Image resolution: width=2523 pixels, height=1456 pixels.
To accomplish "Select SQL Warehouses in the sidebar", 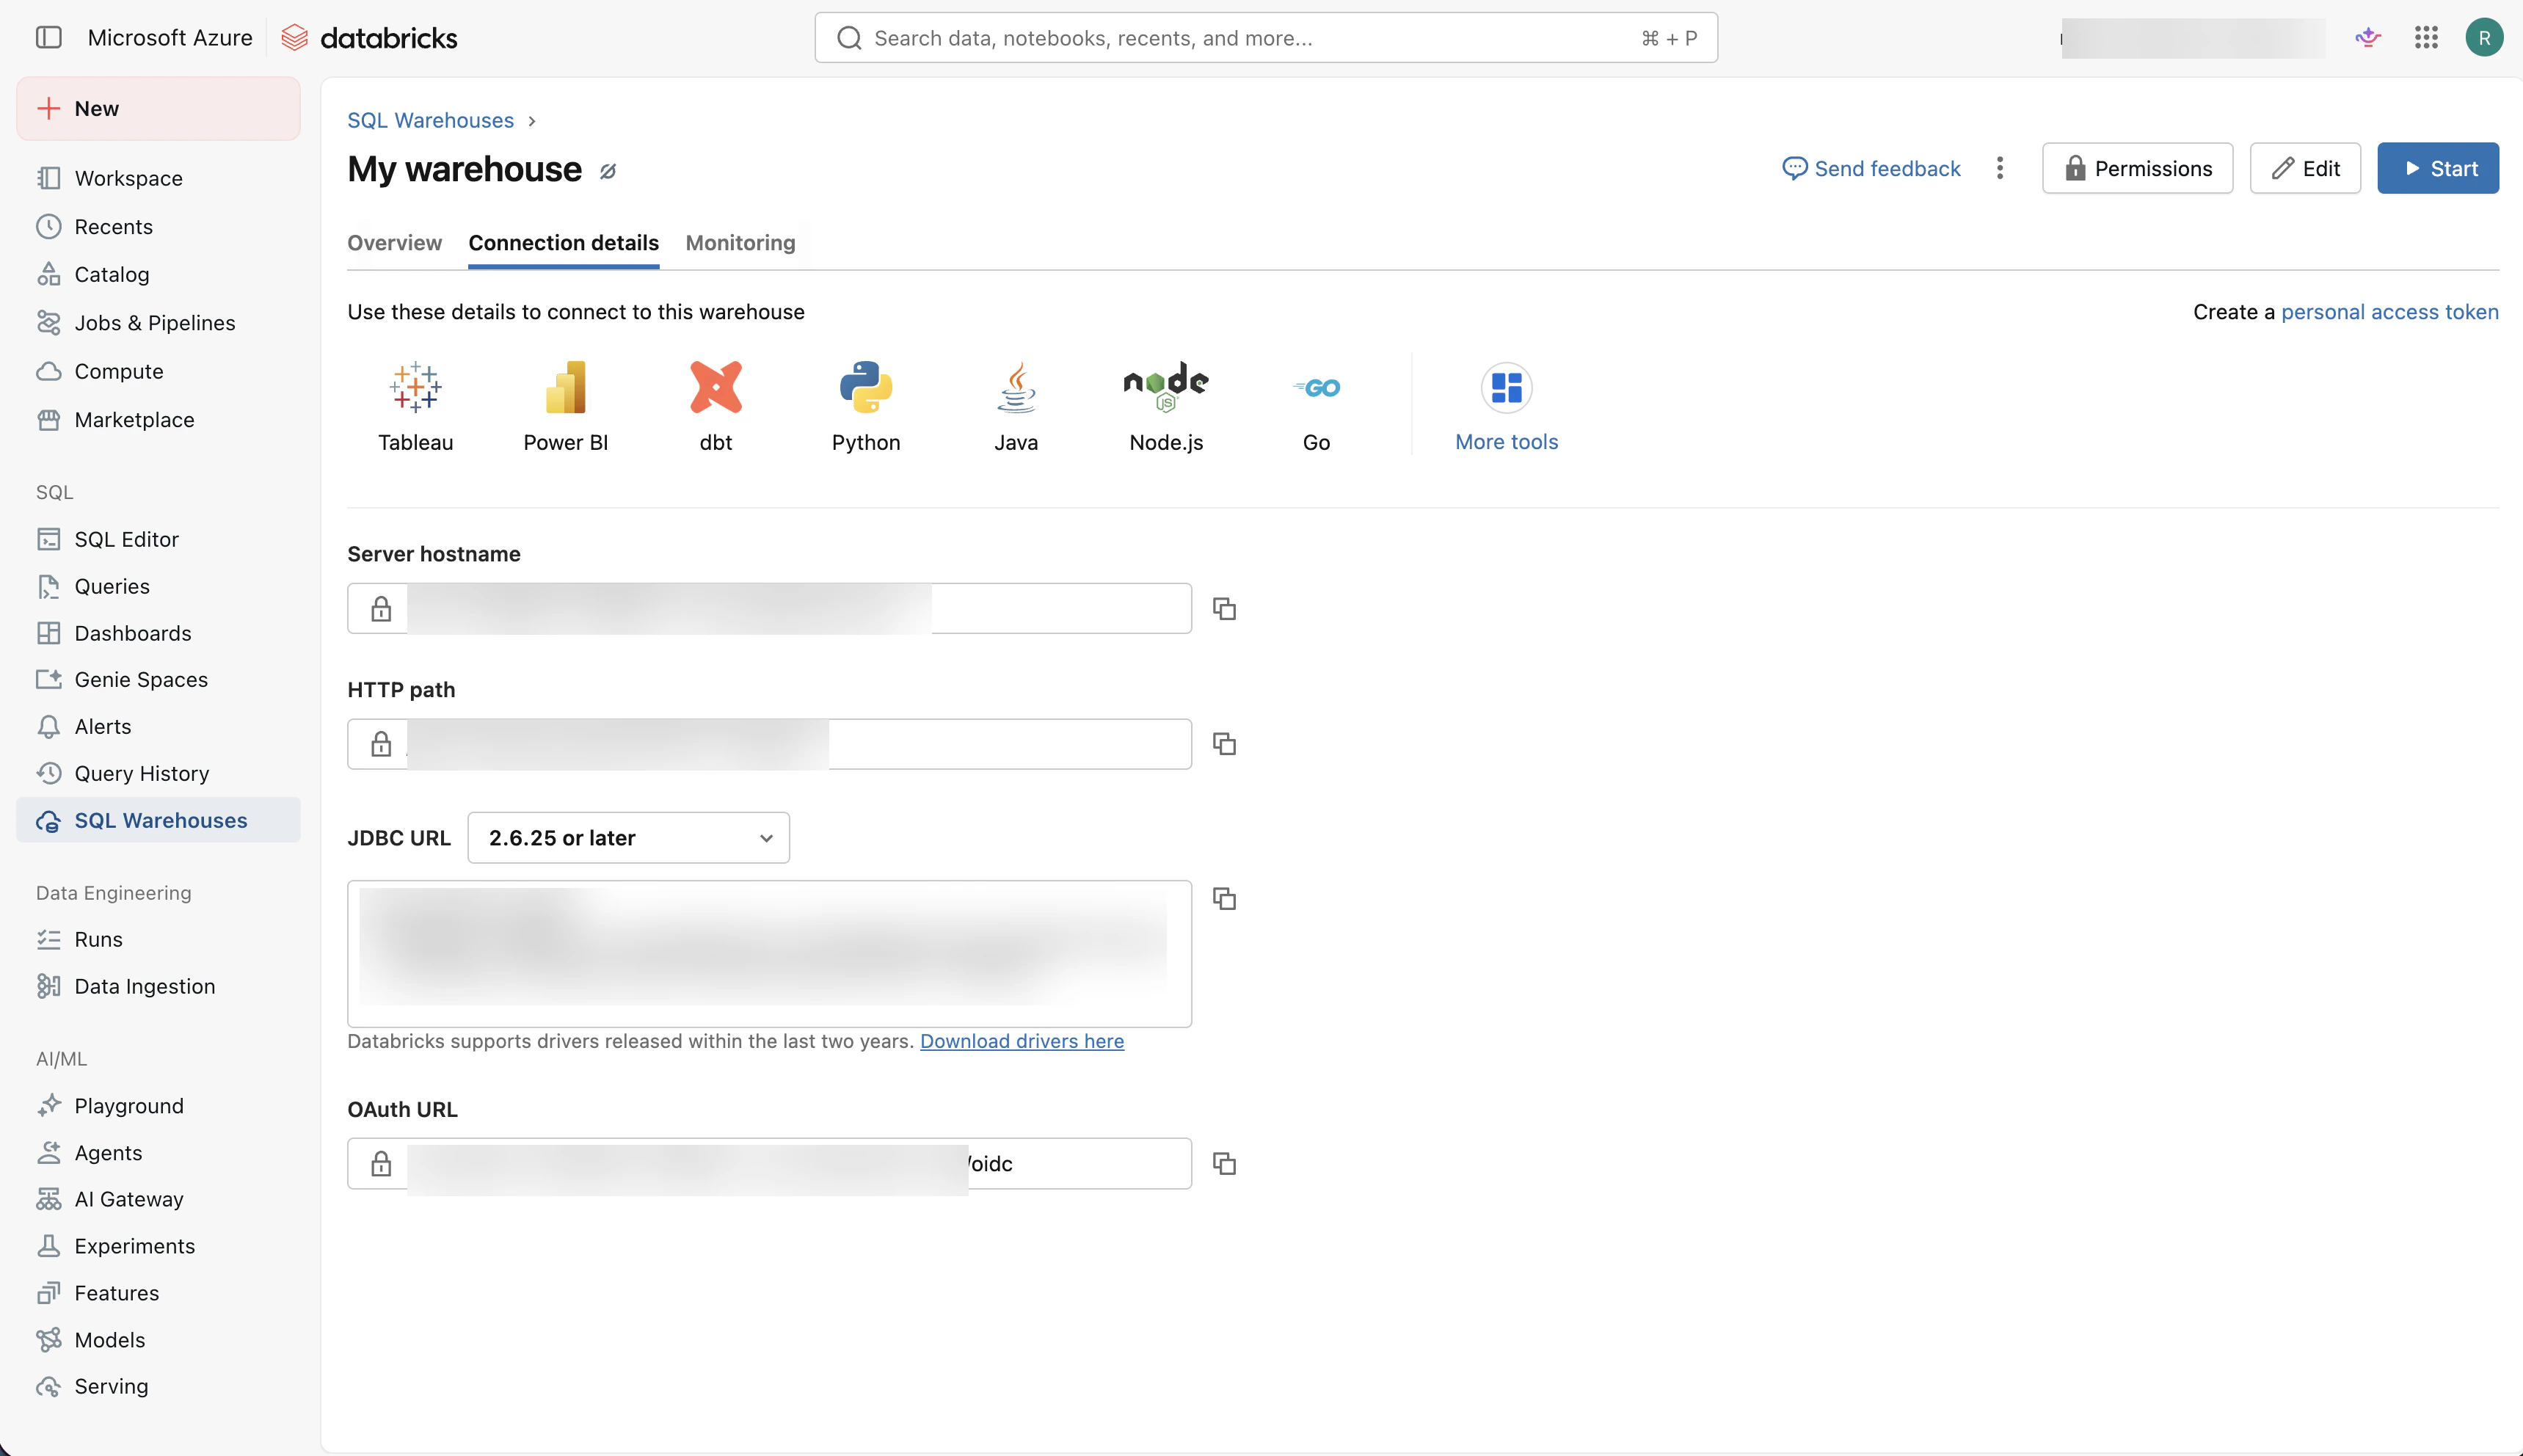I will [158, 820].
